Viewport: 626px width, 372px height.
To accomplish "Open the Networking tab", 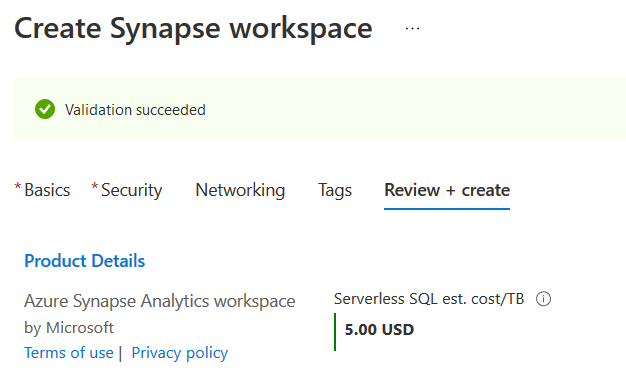I will click(240, 190).
